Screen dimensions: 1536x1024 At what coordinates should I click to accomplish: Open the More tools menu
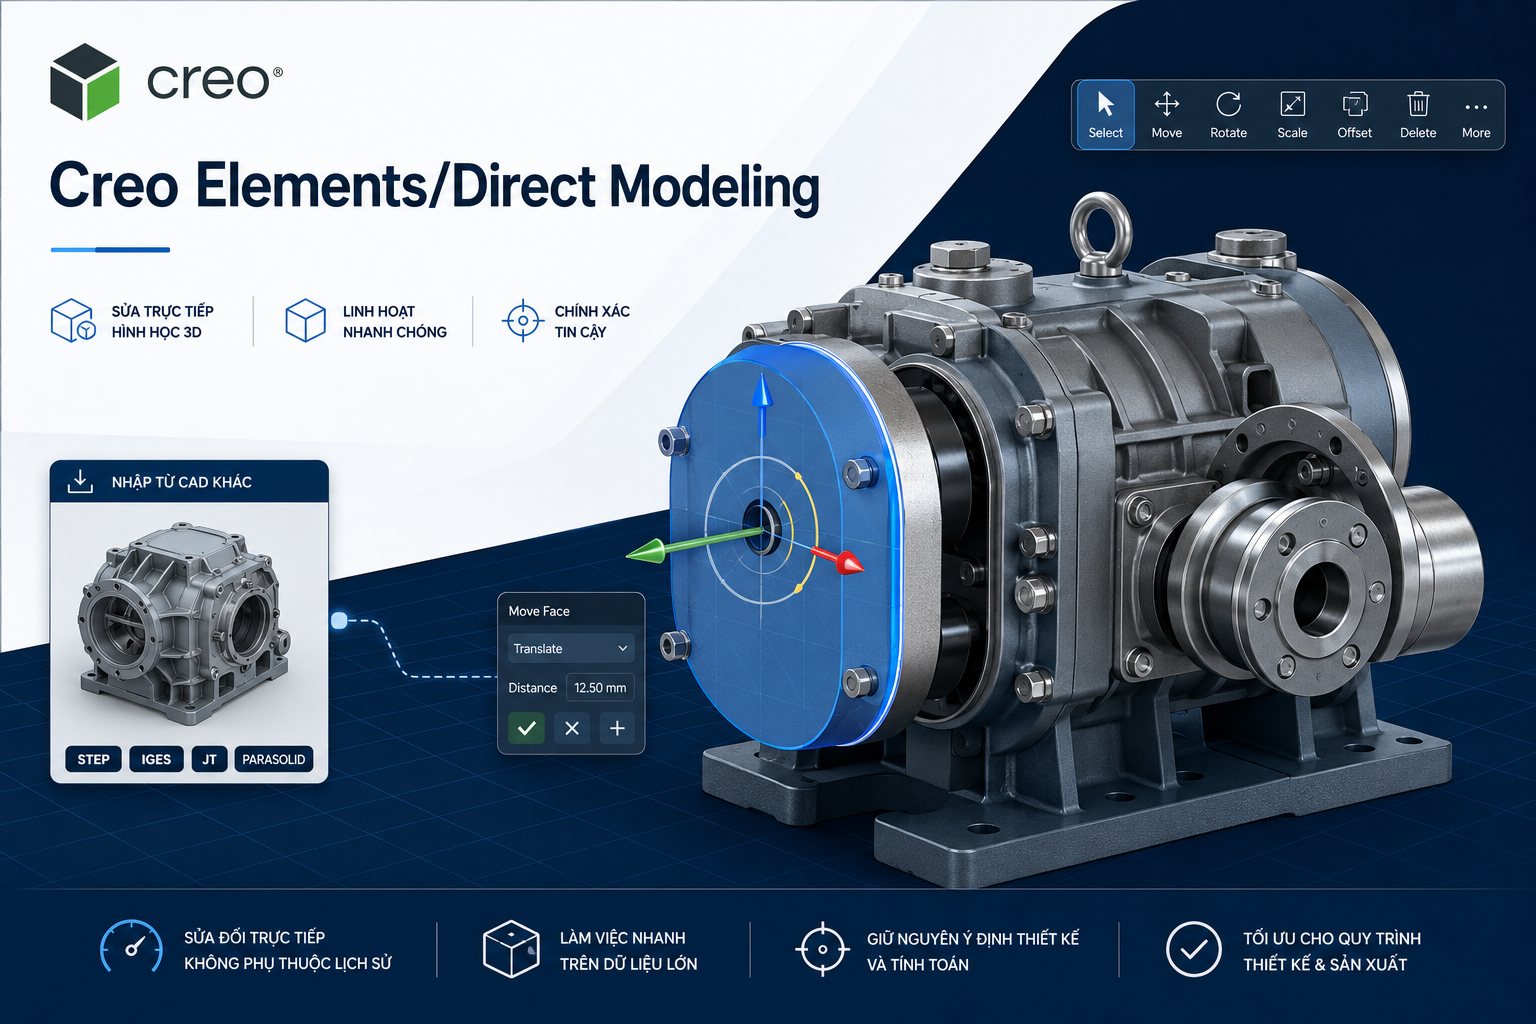(1476, 115)
